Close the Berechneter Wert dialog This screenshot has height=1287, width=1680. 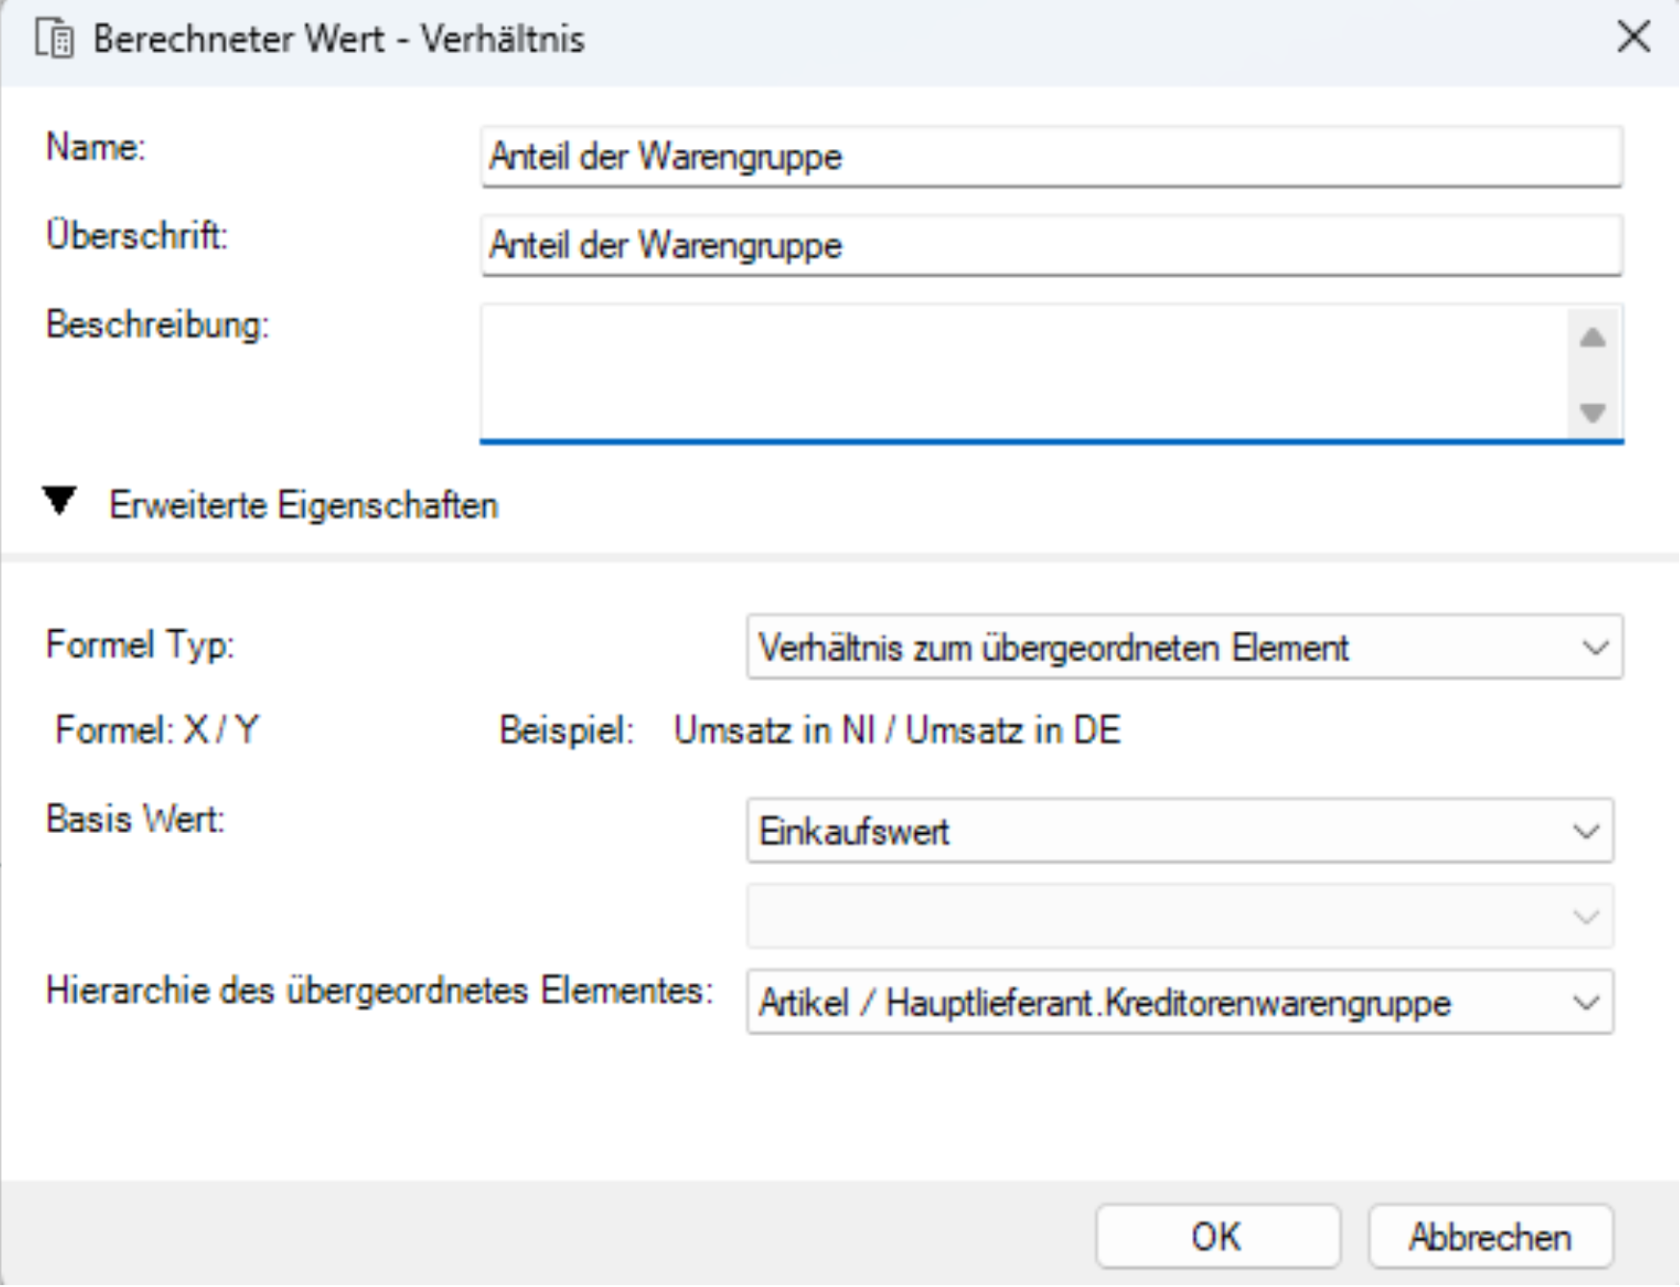(1633, 37)
